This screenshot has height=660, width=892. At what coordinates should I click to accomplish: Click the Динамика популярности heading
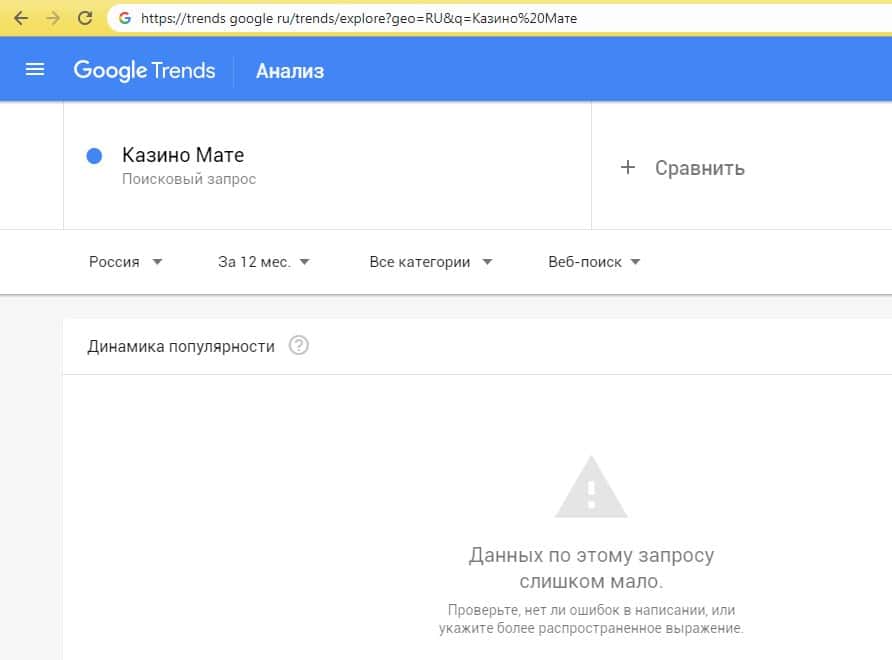(x=181, y=346)
